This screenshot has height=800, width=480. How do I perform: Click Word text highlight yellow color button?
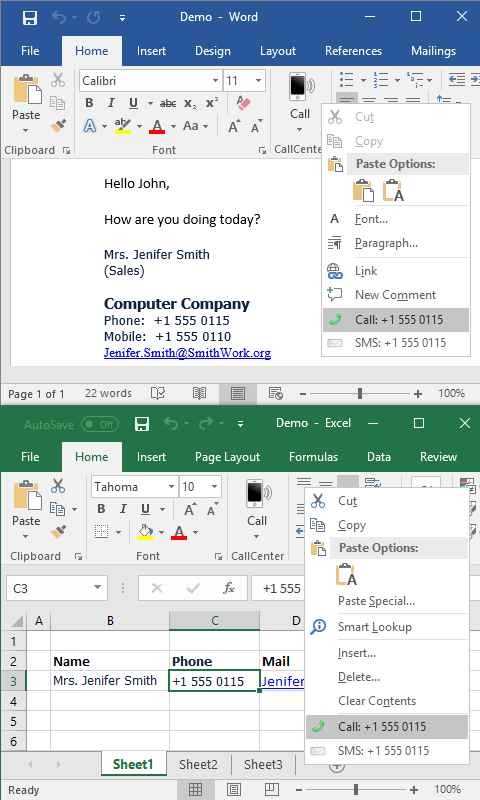tap(123, 126)
